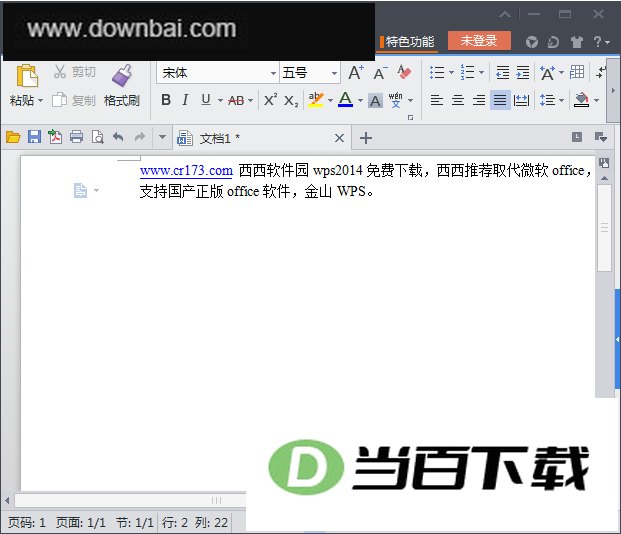Decrease paragraph indent
The width and height of the screenshot is (621, 534).
(503, 72)
